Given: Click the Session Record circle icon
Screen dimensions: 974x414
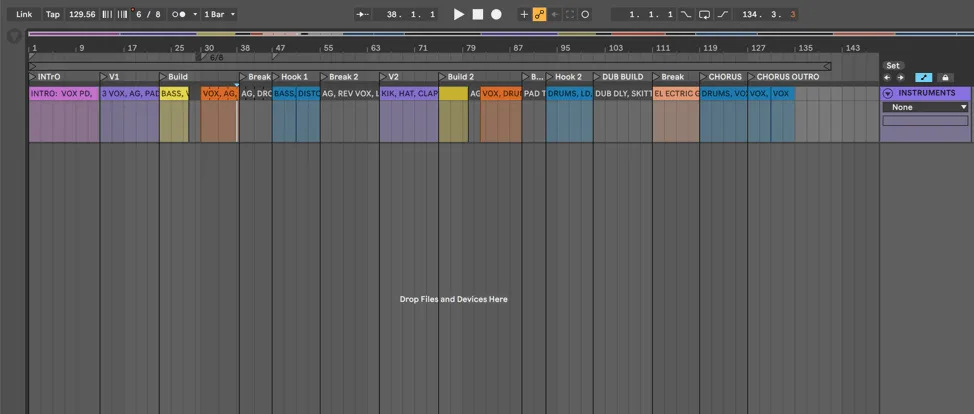Looking at the screenshot, I should click(x=585, y=14).
